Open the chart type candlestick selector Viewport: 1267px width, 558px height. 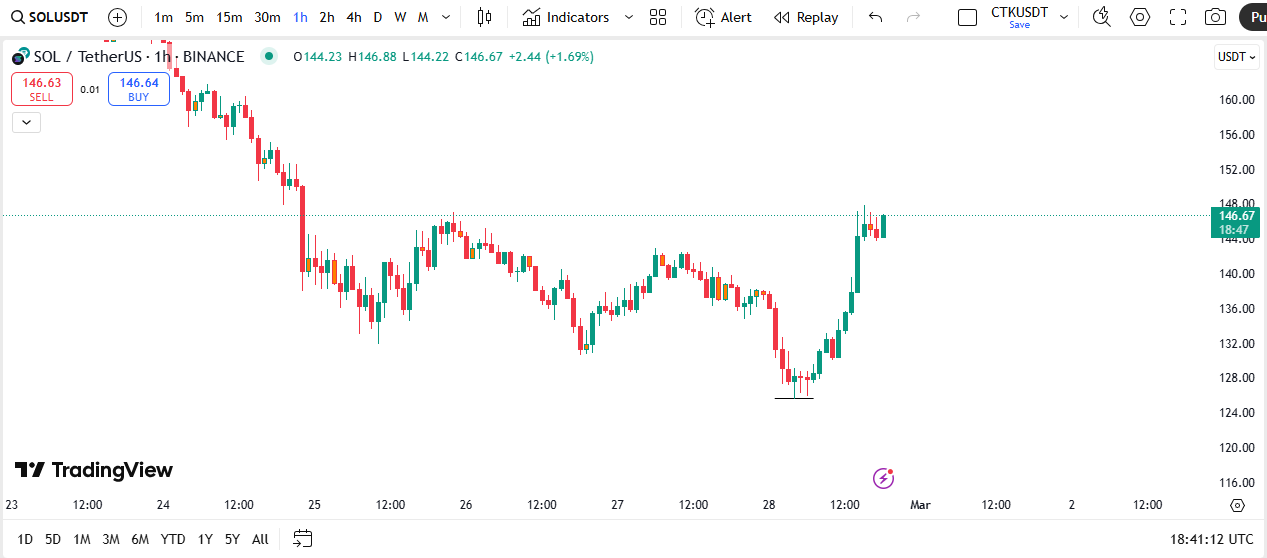(485, 17)
